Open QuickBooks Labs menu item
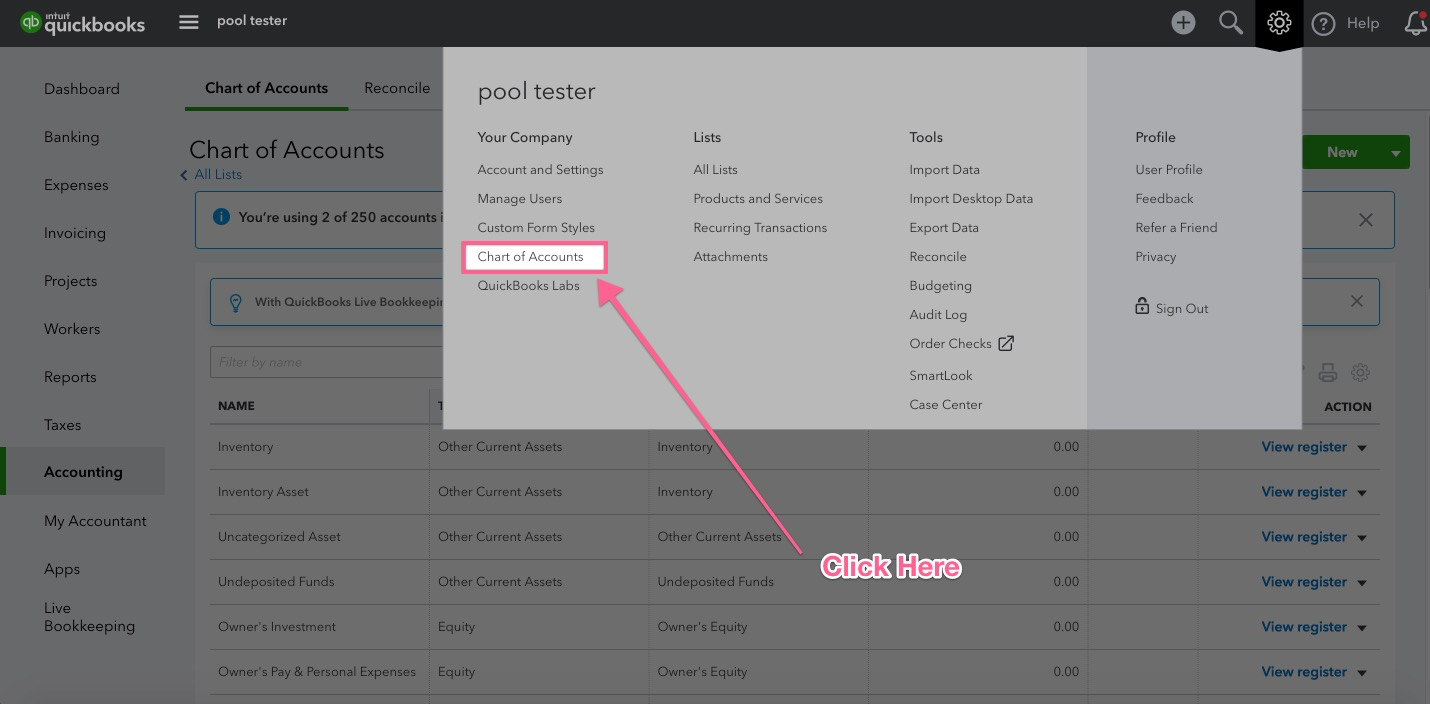1430x704 pixels. [x=528, y=286]
